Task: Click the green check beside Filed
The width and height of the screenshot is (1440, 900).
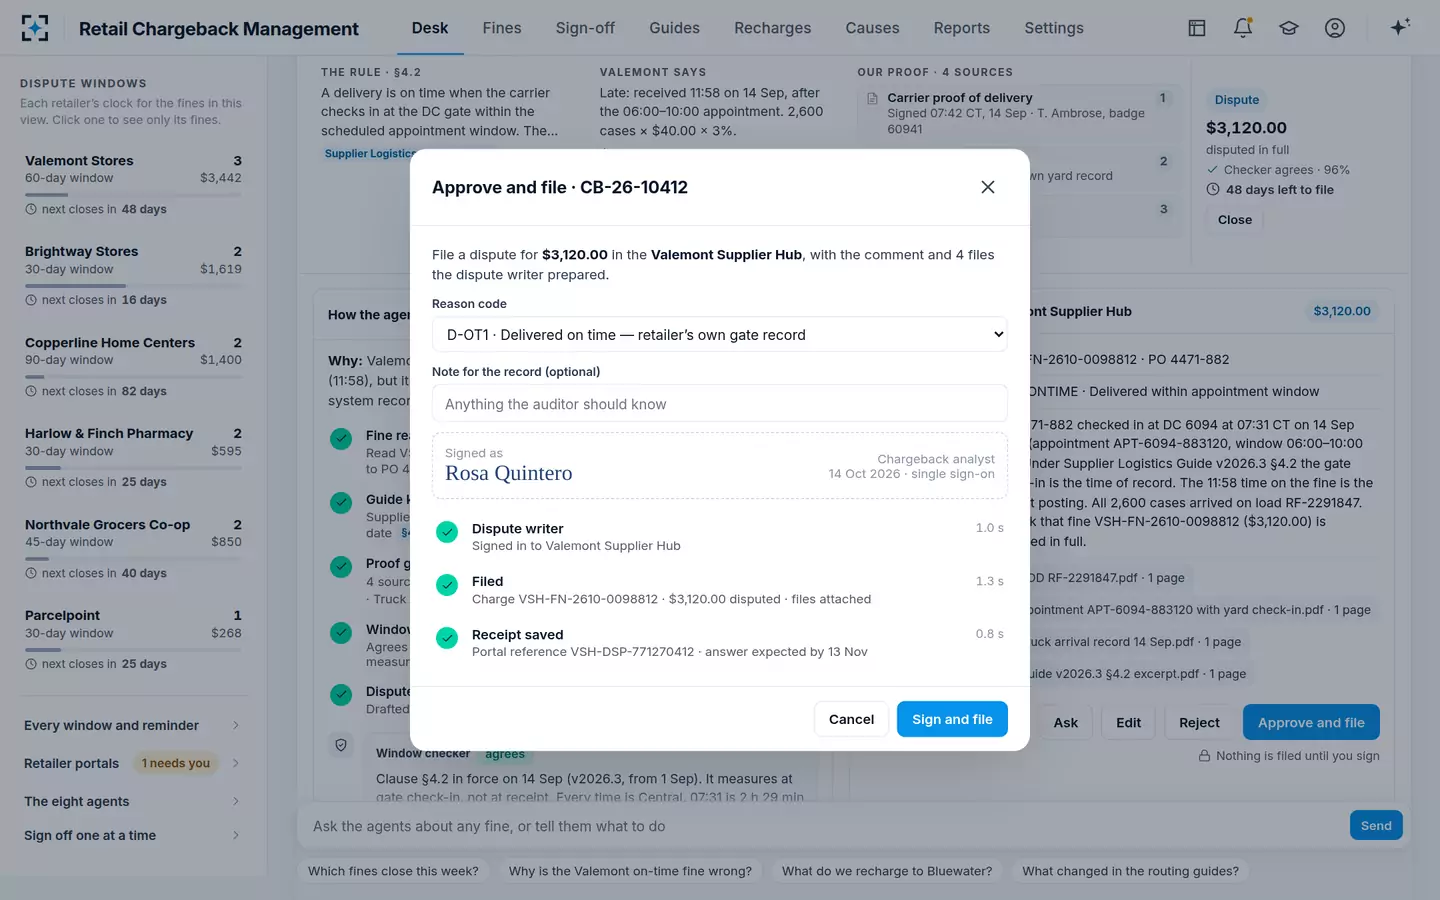Action: click(447, 585)
